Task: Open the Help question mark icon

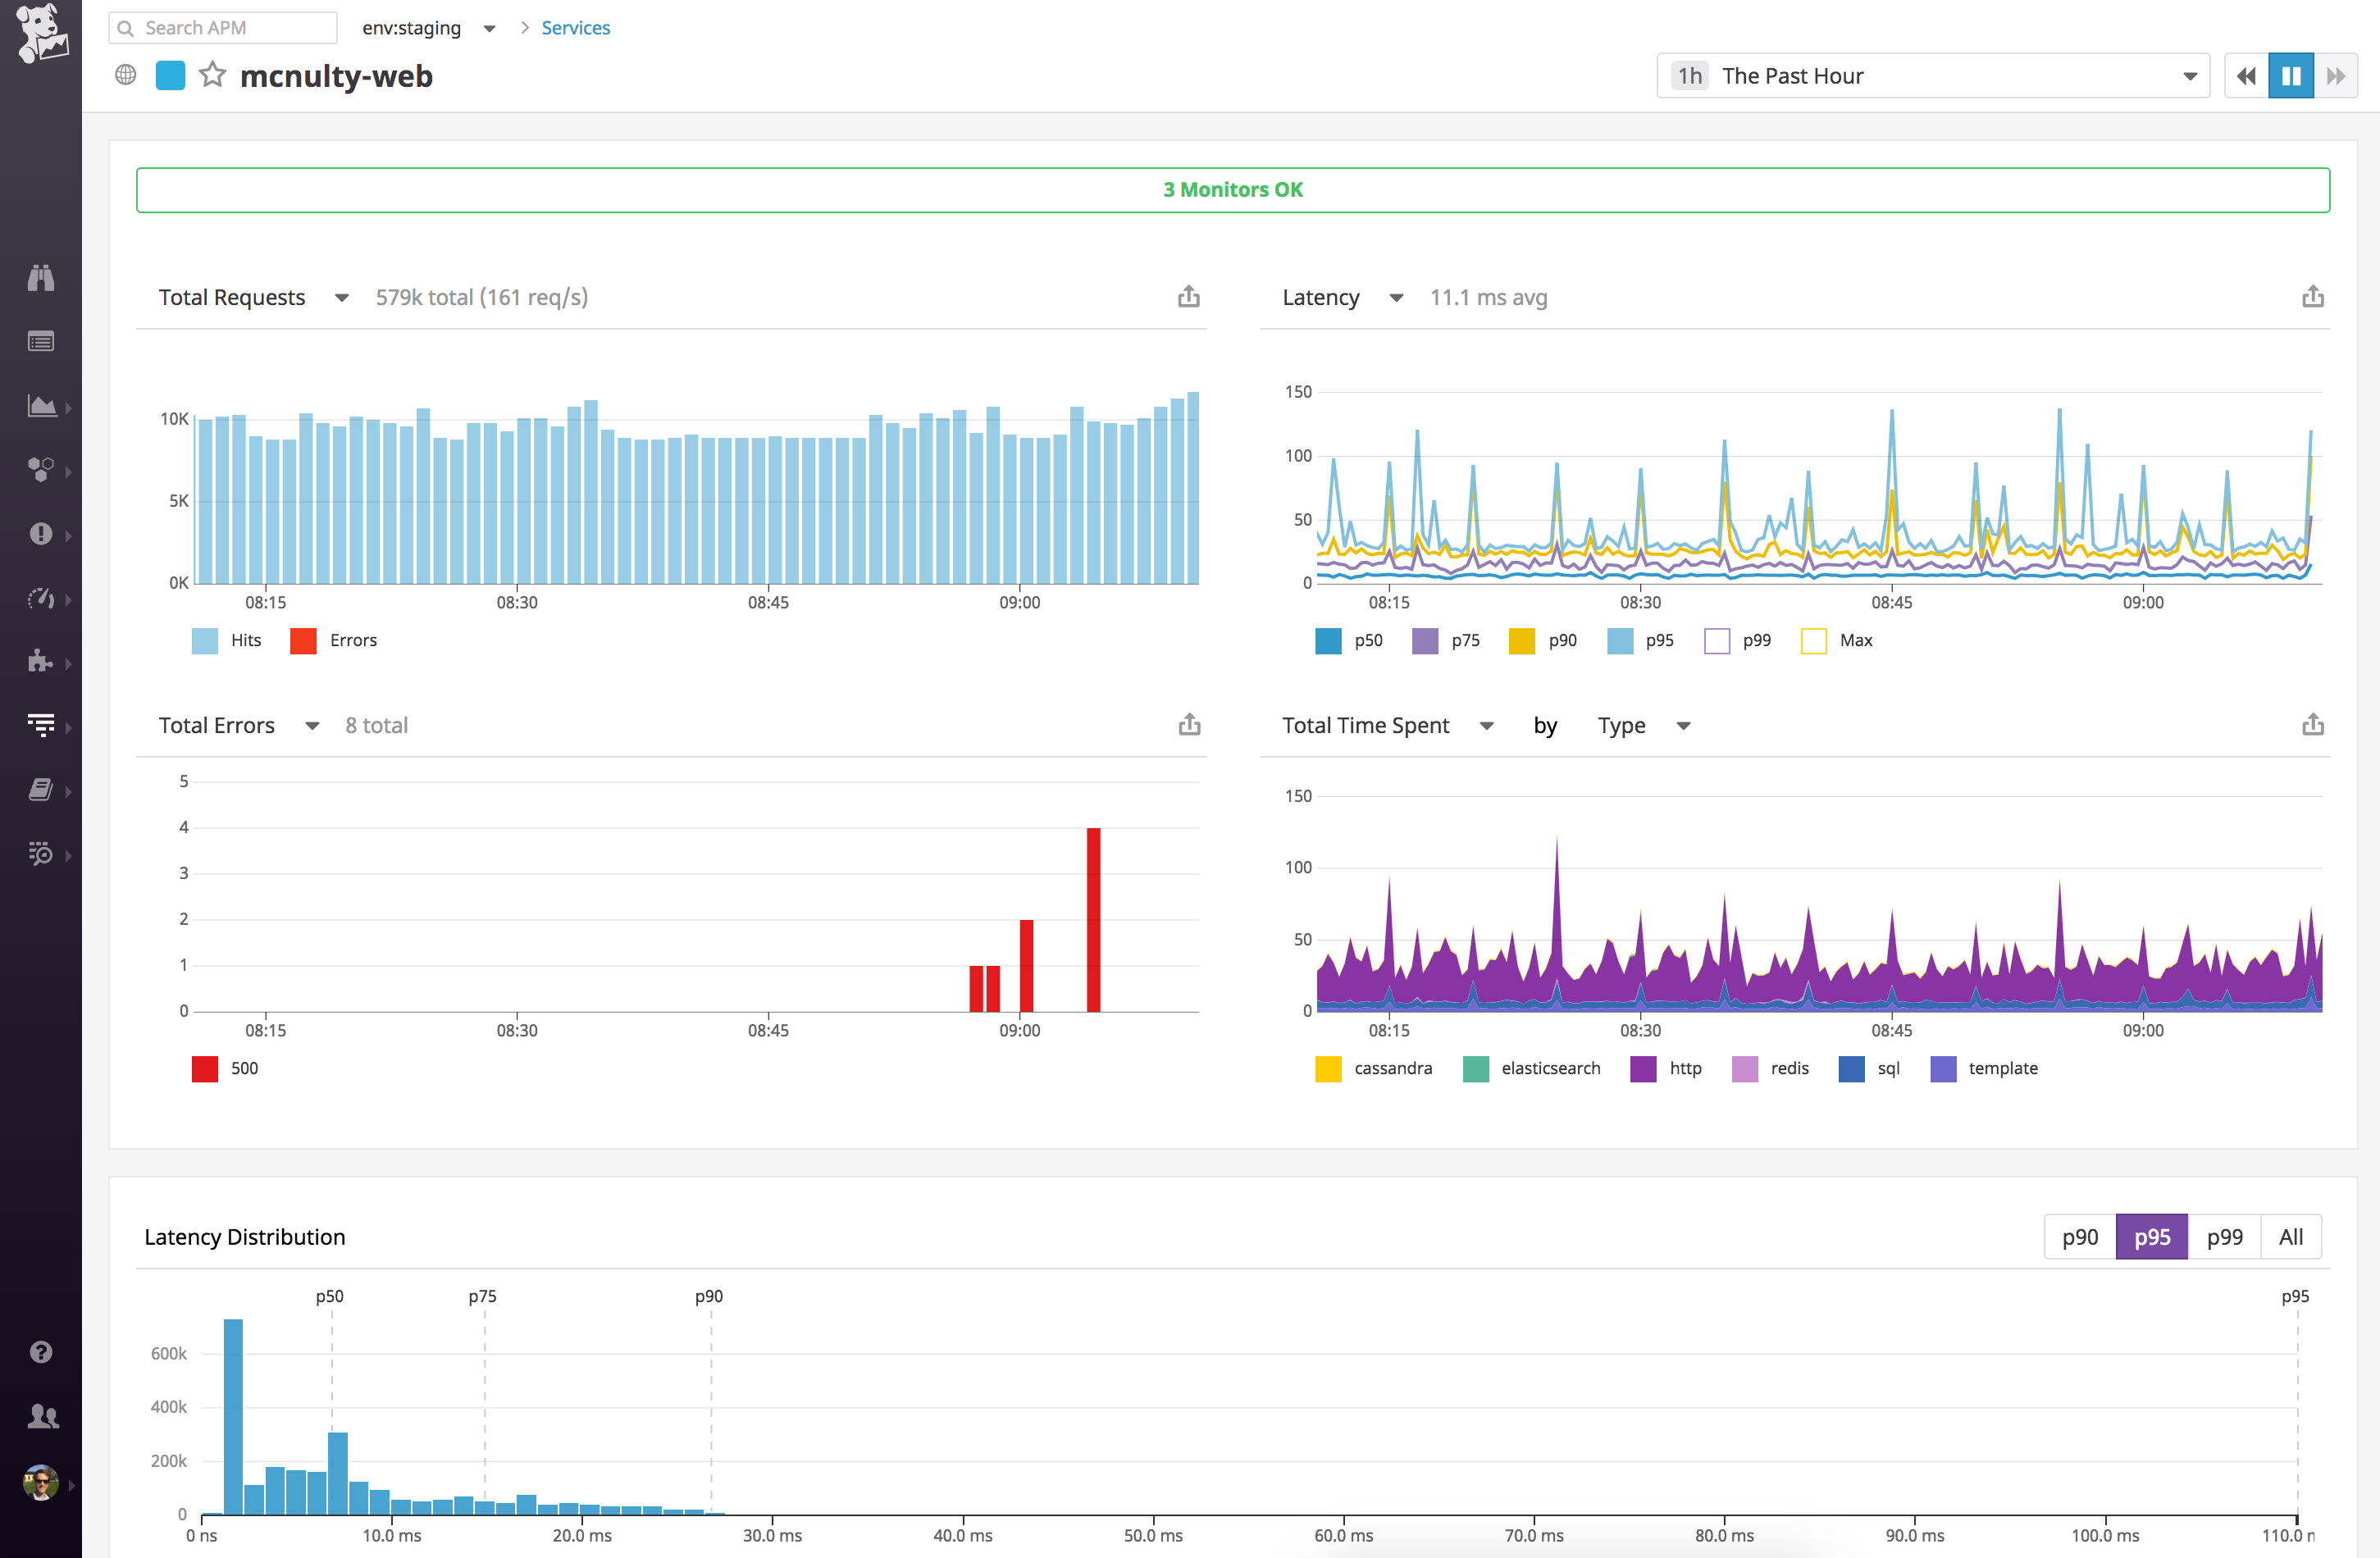Action: (40, 1352)
